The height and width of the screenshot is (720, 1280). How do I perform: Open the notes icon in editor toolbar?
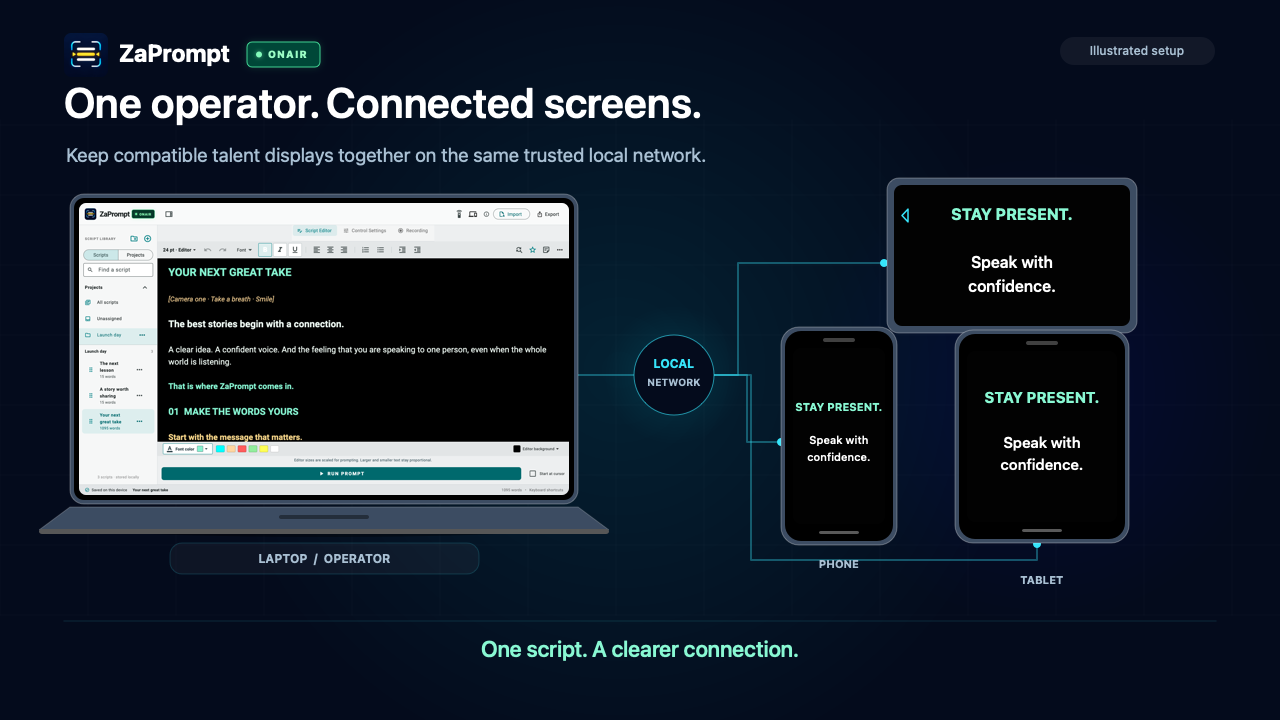546,250
